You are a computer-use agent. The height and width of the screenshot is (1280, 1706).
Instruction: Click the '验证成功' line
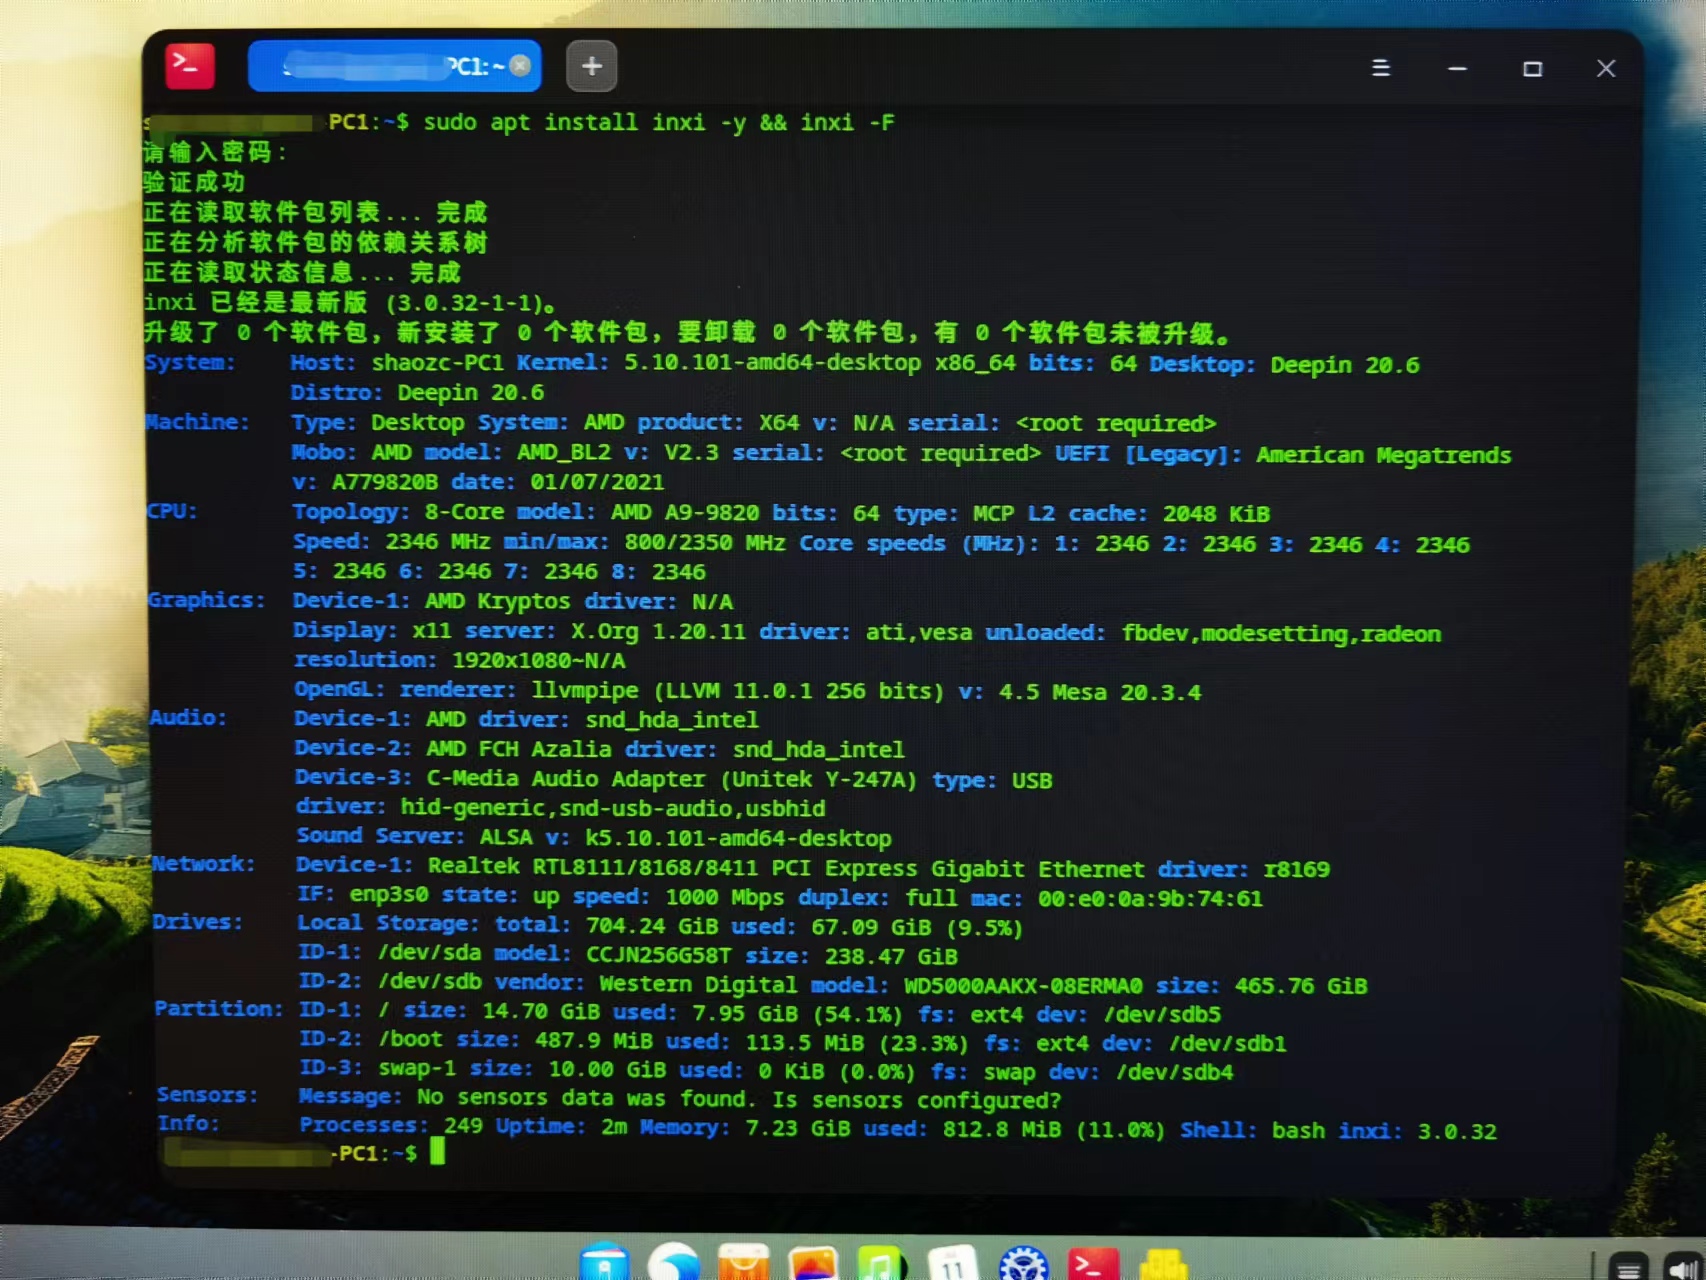click(194, 181)
